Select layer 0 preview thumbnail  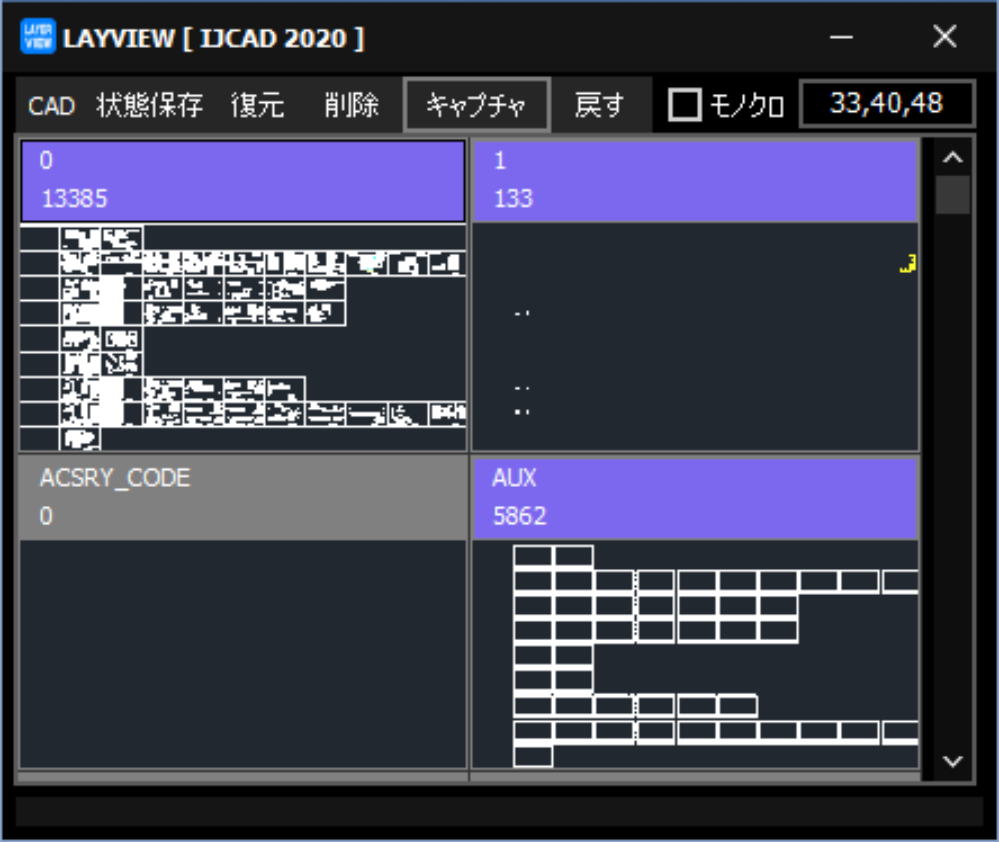tap(243, 337)
